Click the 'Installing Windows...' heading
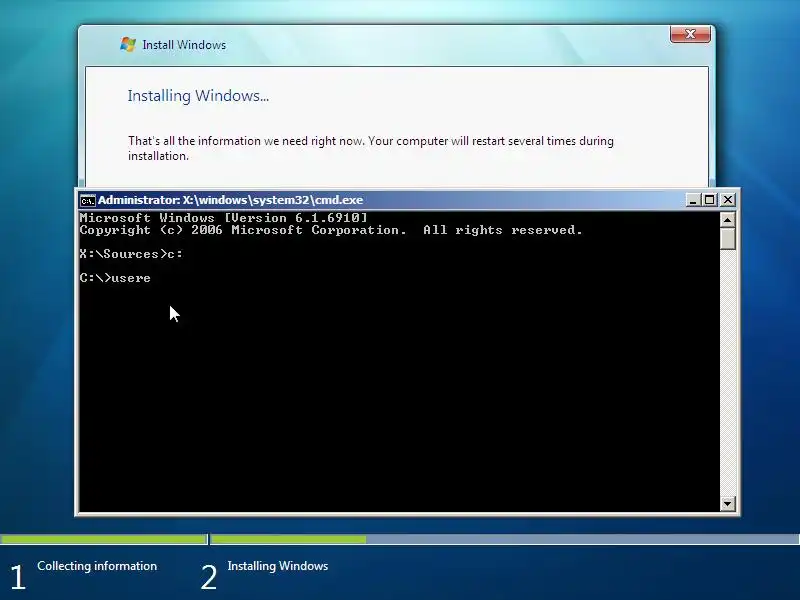800x600 pixels. [x=198, y=96]
